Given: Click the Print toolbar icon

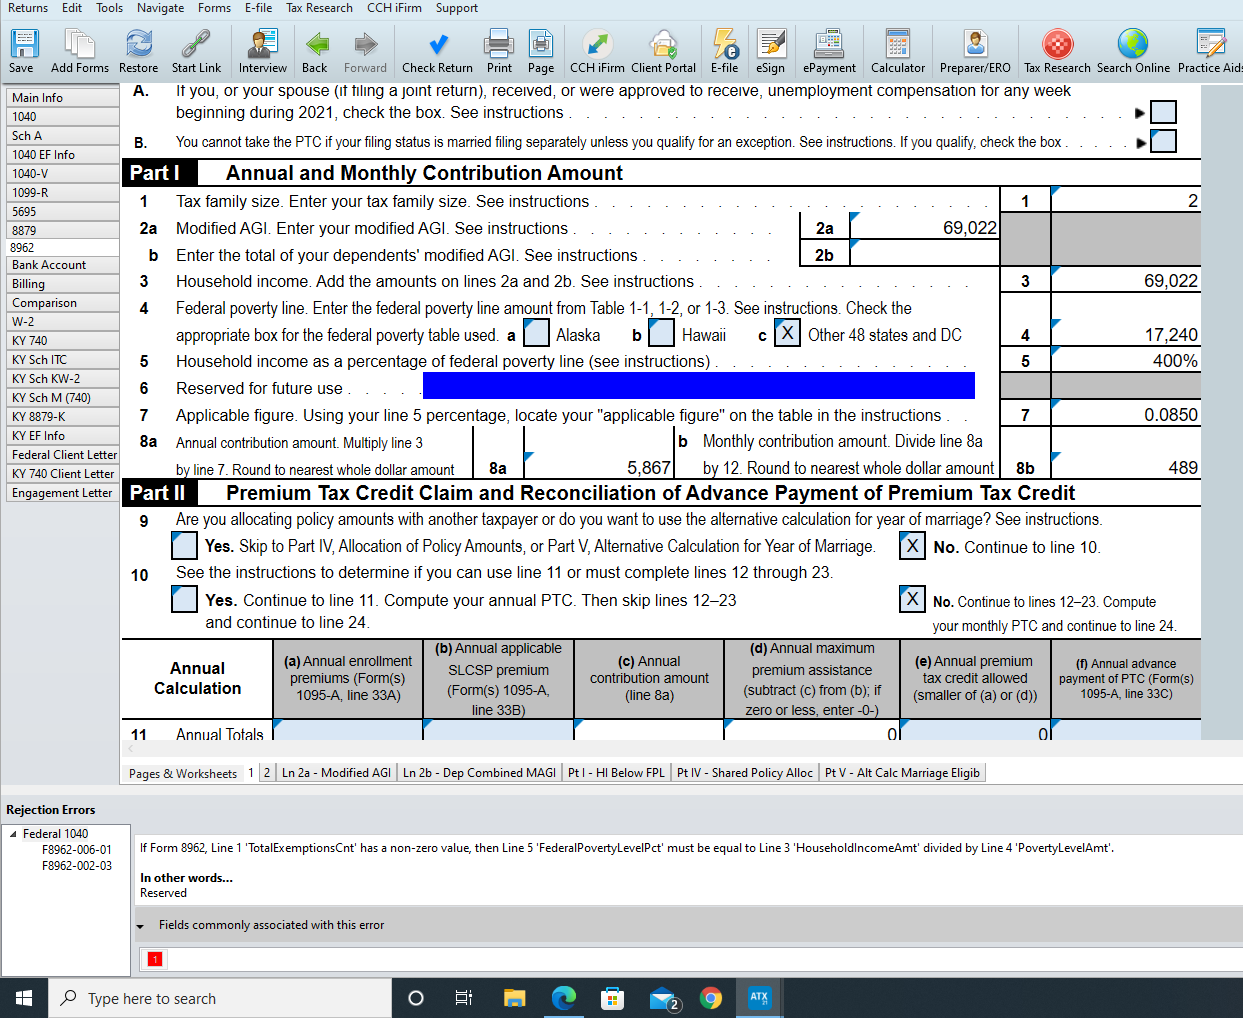Looking at the screenshot, I should coord(499,51).
